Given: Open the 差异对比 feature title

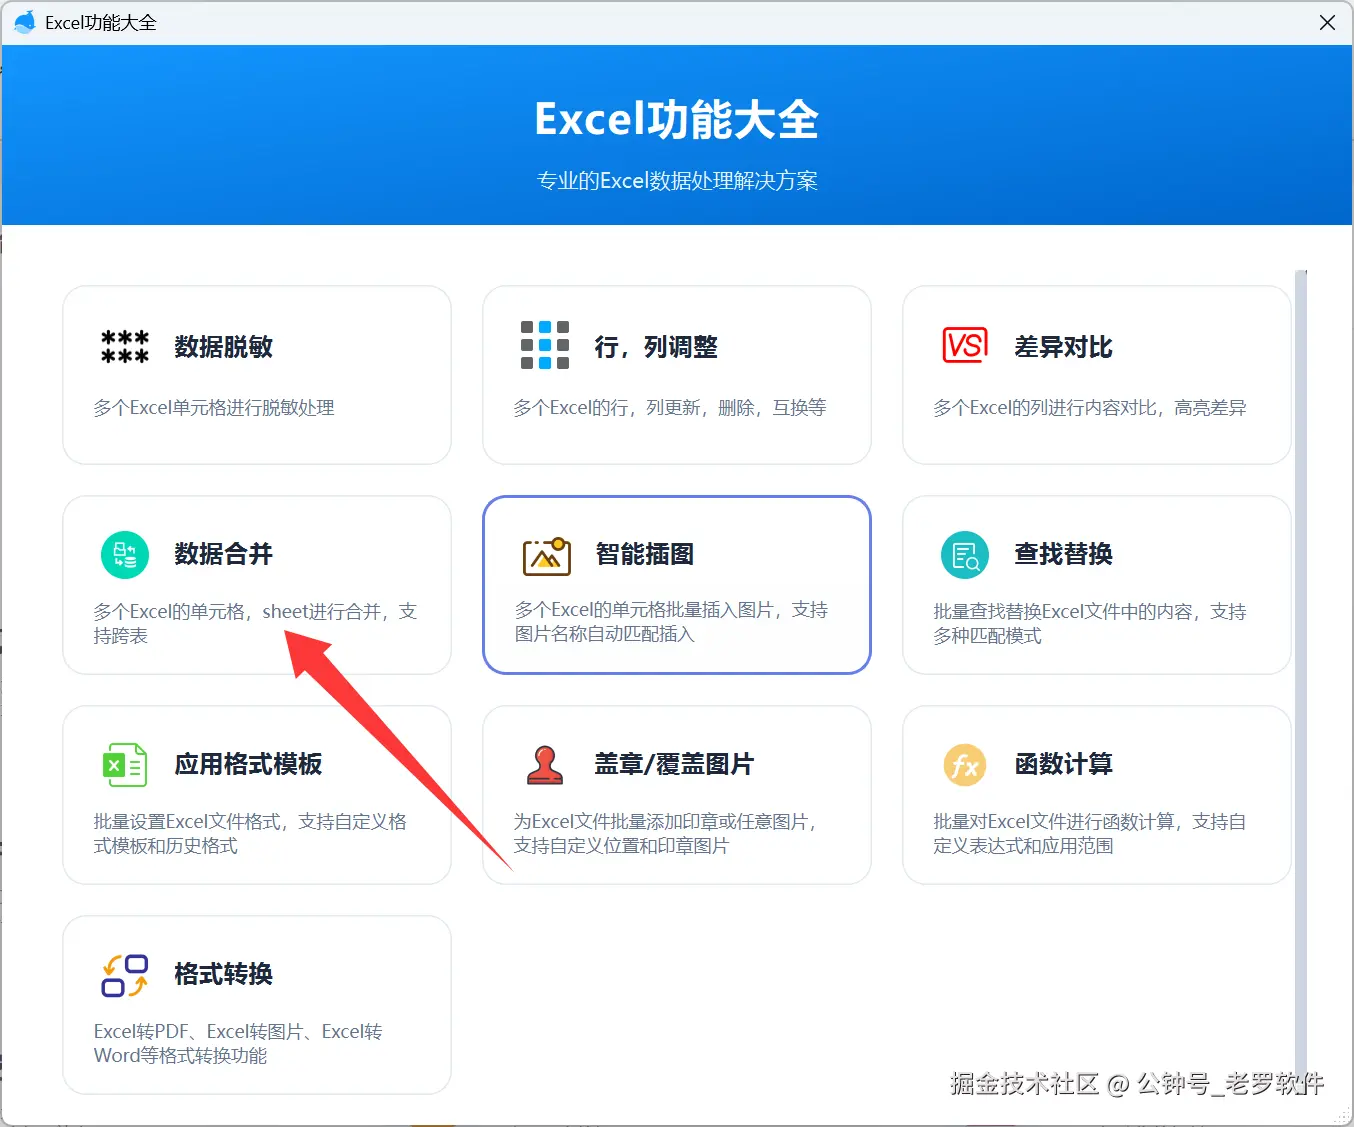Looking at the screenshot, I should (x=1063, y=347).
